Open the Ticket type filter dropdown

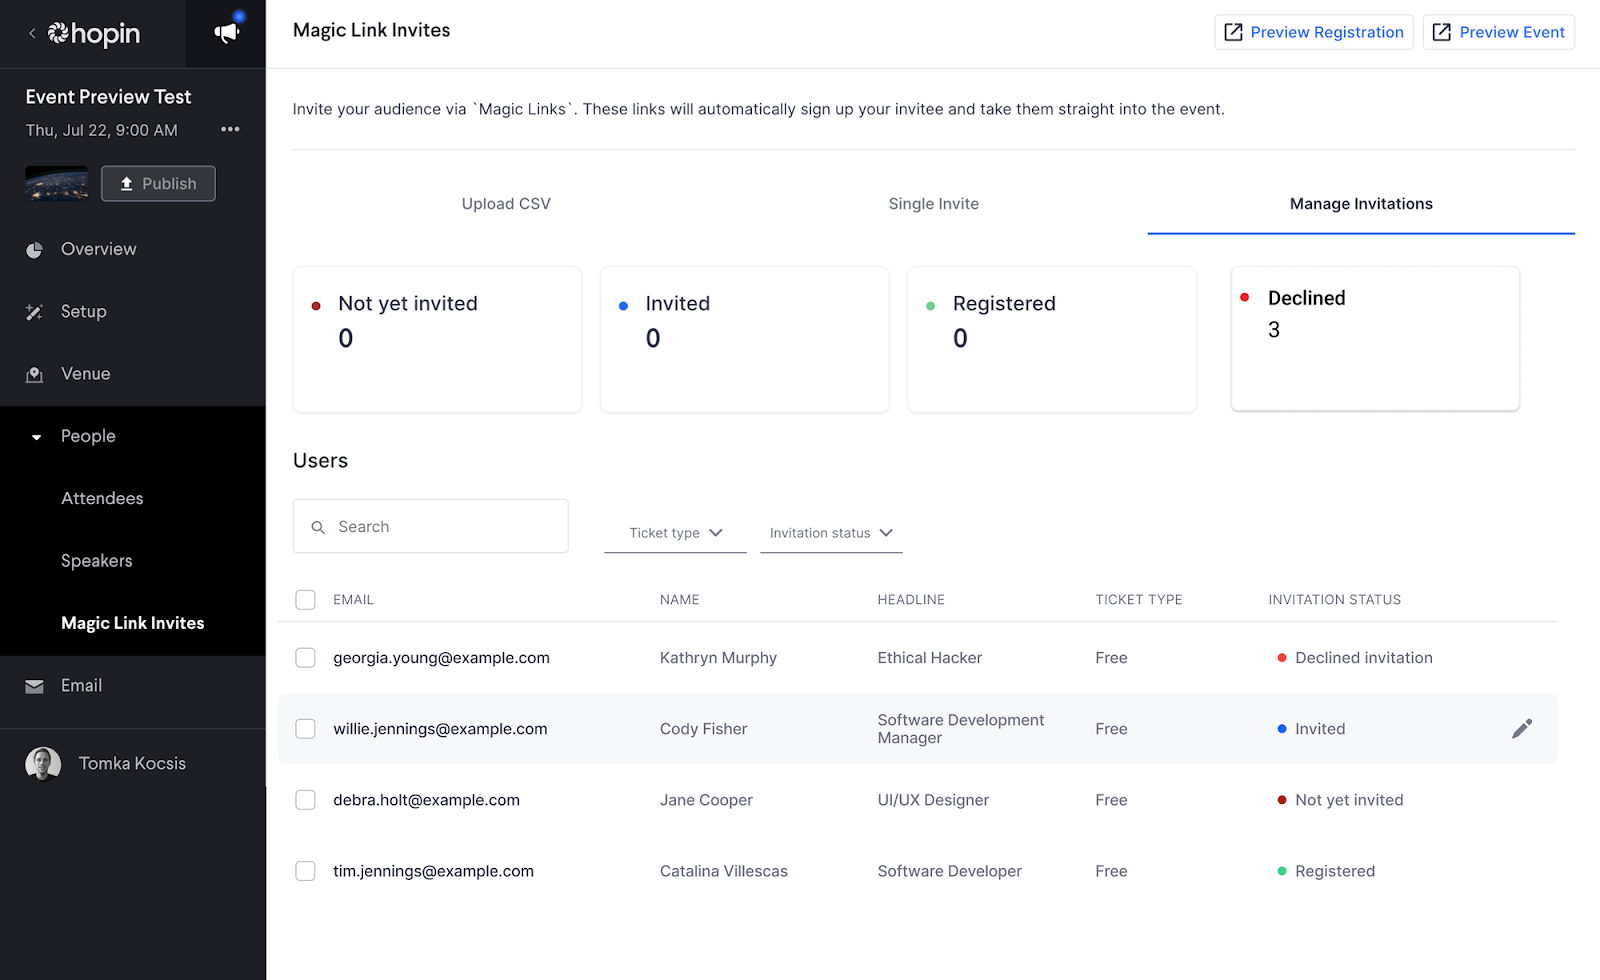click(675, 533)
